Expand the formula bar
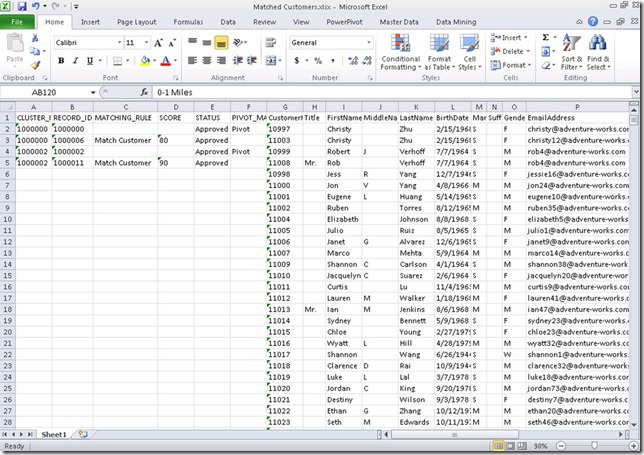 [x=636, y=92]
